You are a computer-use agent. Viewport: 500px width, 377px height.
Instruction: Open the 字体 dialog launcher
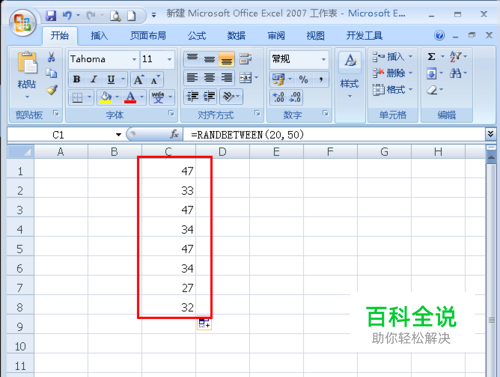[171, 113]
